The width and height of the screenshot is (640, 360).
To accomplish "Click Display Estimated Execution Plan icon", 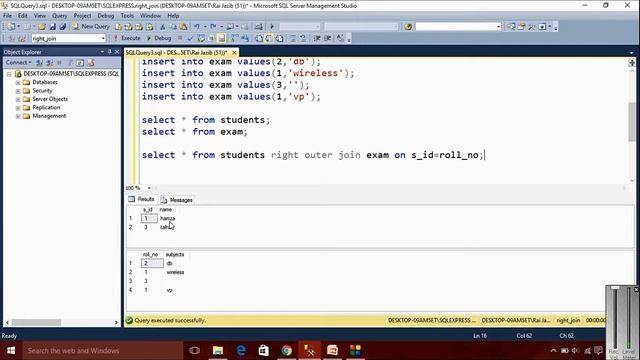I will click(201, 38).
